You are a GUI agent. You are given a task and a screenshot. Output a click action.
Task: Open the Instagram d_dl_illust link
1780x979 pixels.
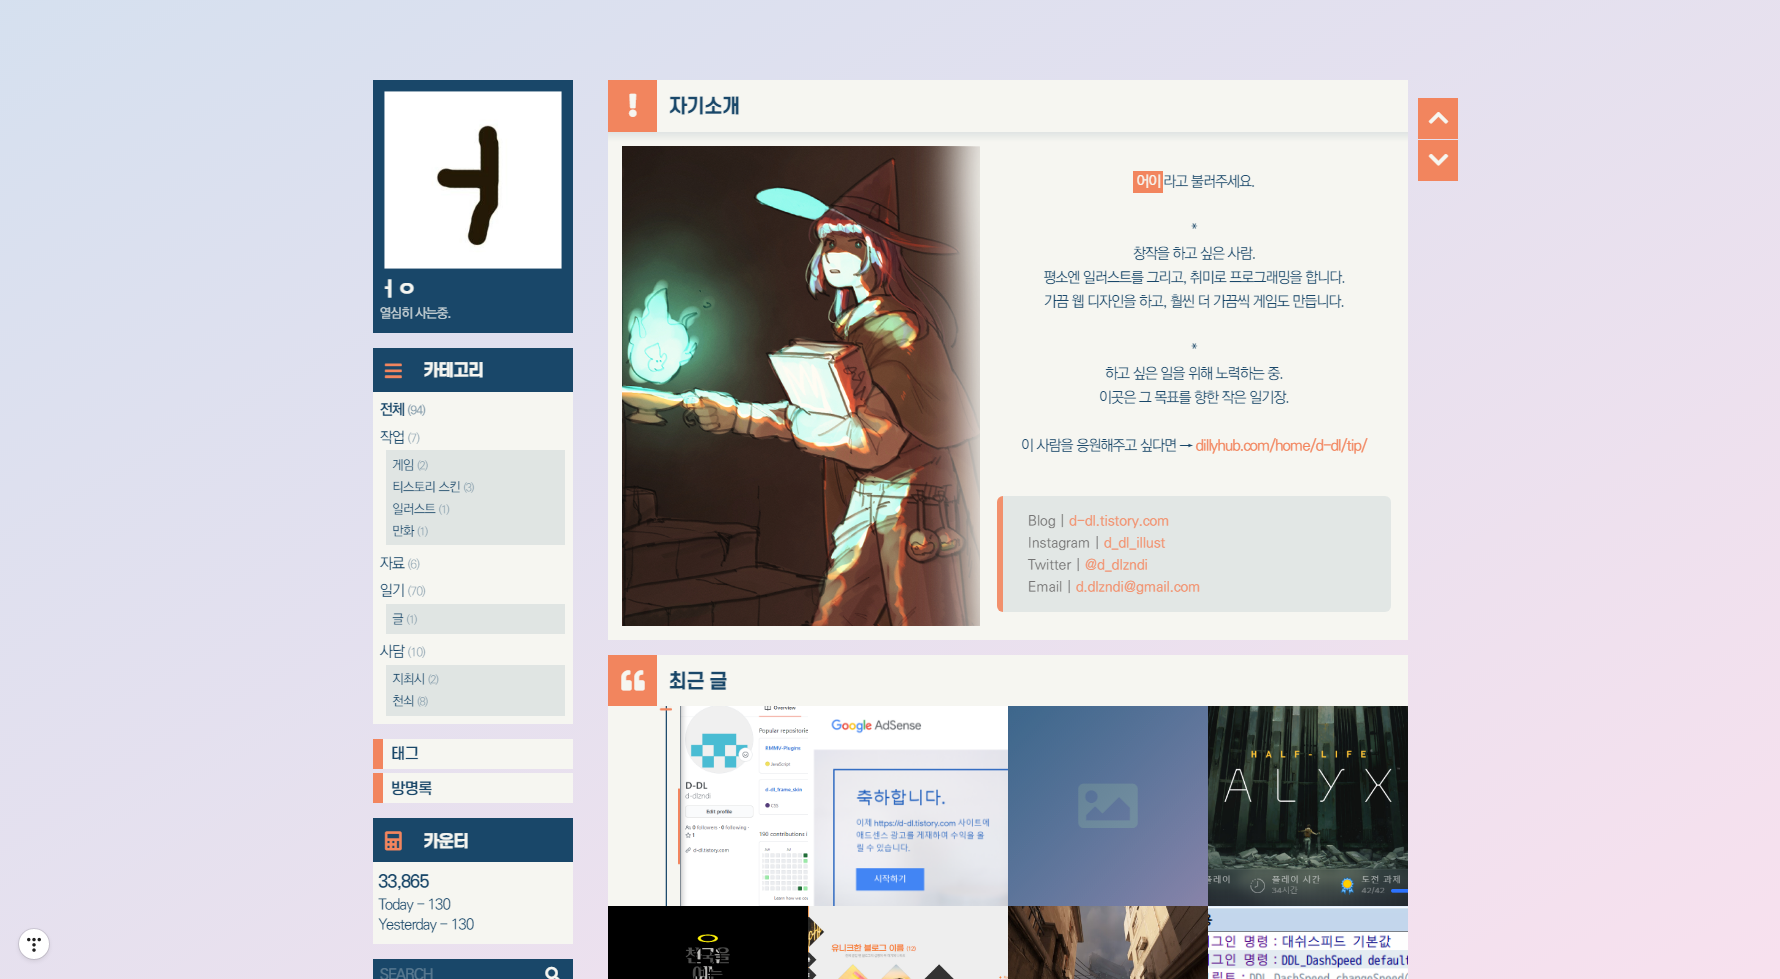click(x=1134, y=543)
